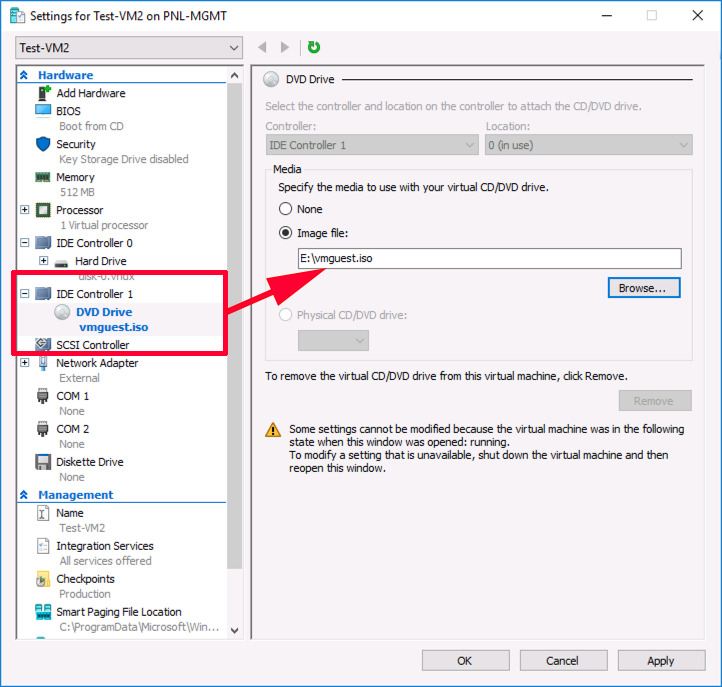Select SCSI Controller tree item
This screenshot has width=722, height=687.
(93, 344)
